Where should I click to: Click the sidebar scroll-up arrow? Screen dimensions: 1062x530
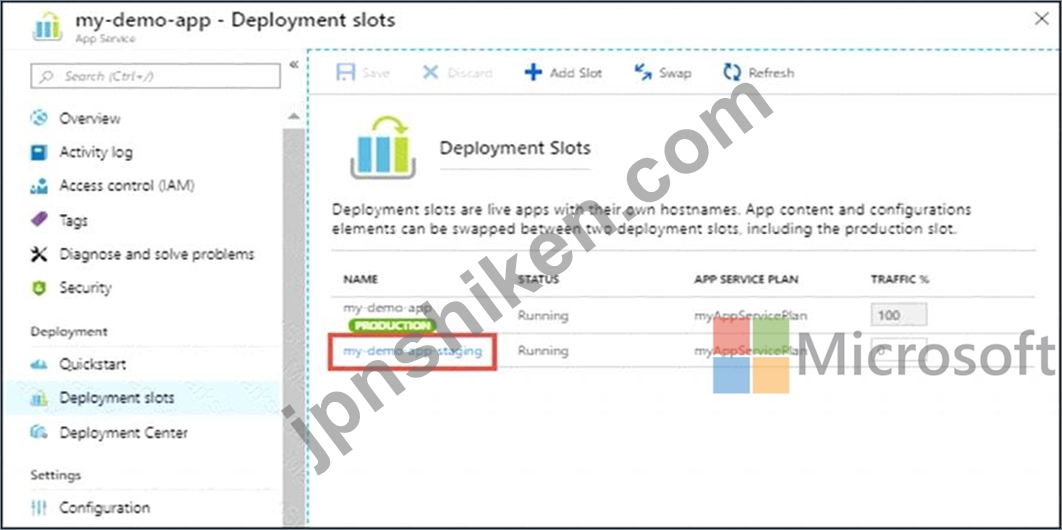(x=293, y=117)
